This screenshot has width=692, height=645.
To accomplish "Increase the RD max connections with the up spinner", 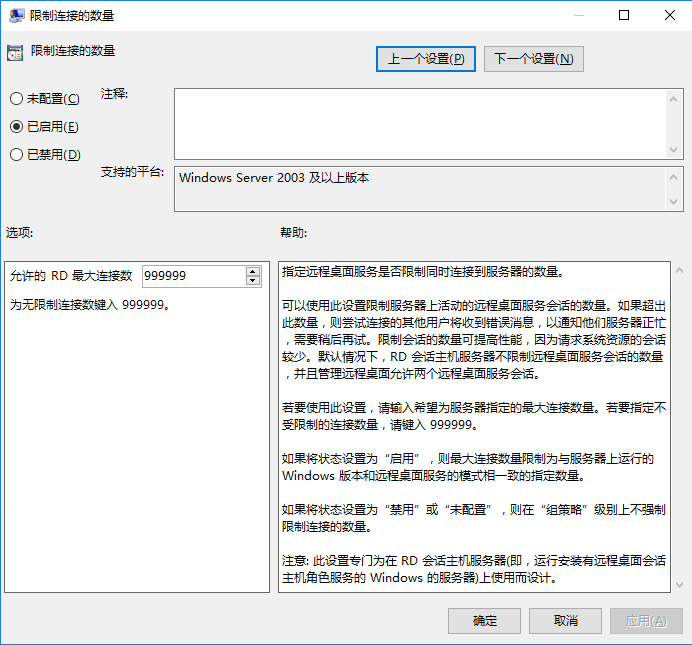I will 253,271.
